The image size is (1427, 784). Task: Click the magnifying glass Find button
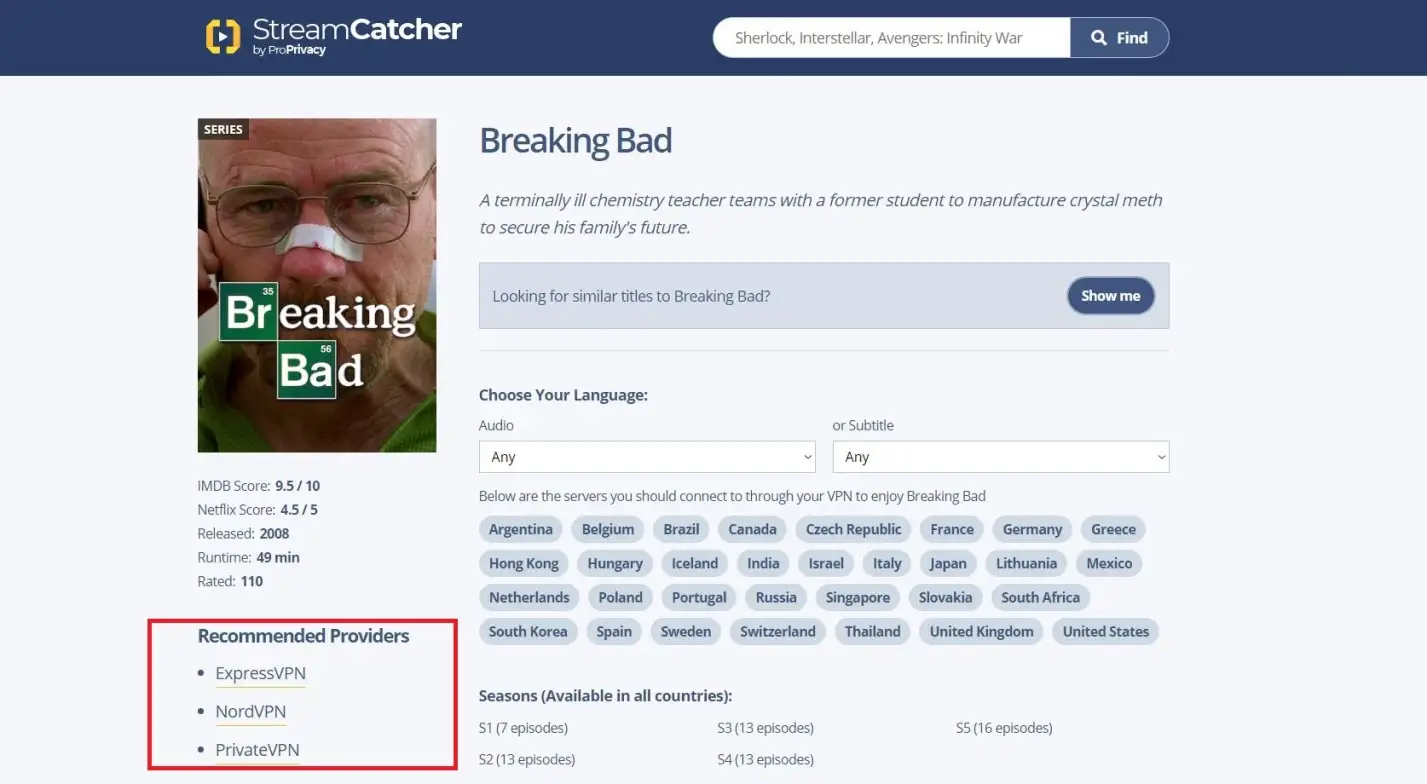tap(1118, 38)
